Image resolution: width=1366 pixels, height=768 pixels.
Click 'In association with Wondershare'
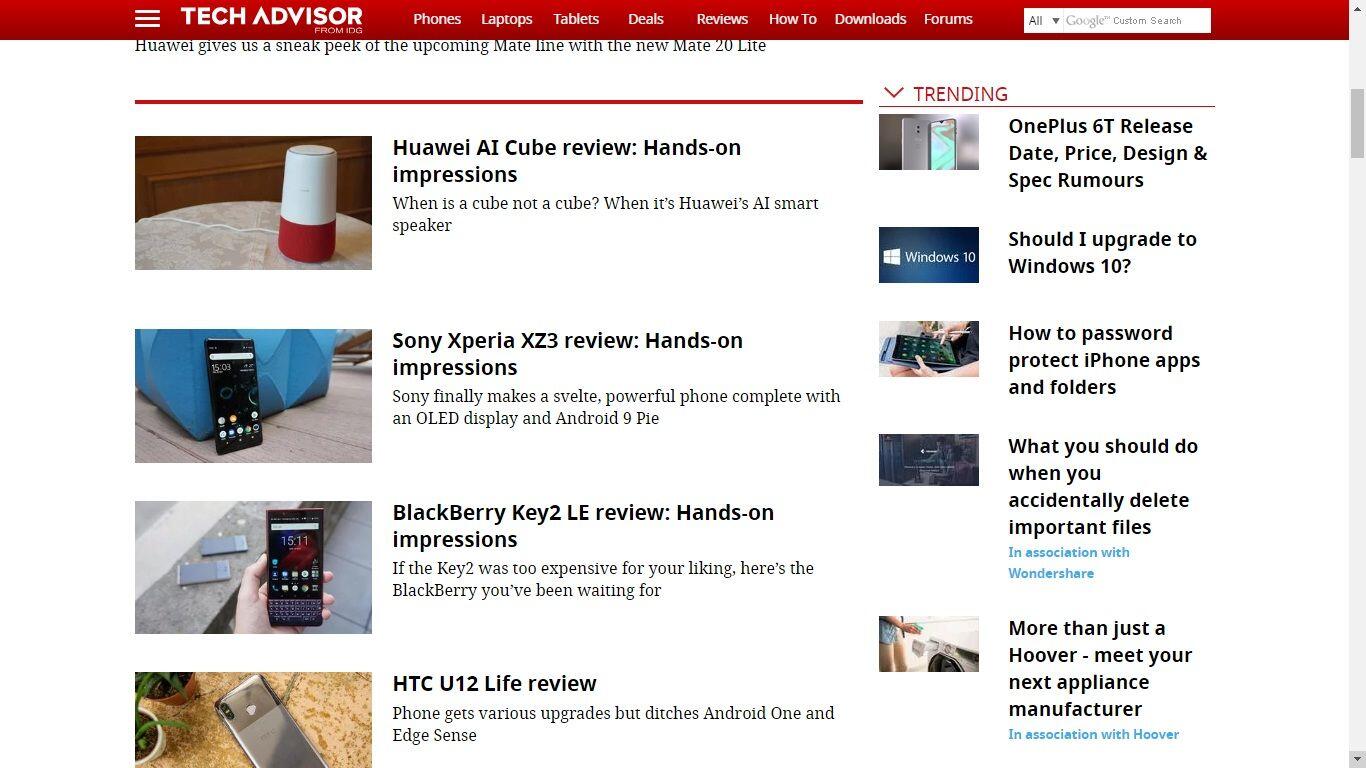[x=1069, y=562]
